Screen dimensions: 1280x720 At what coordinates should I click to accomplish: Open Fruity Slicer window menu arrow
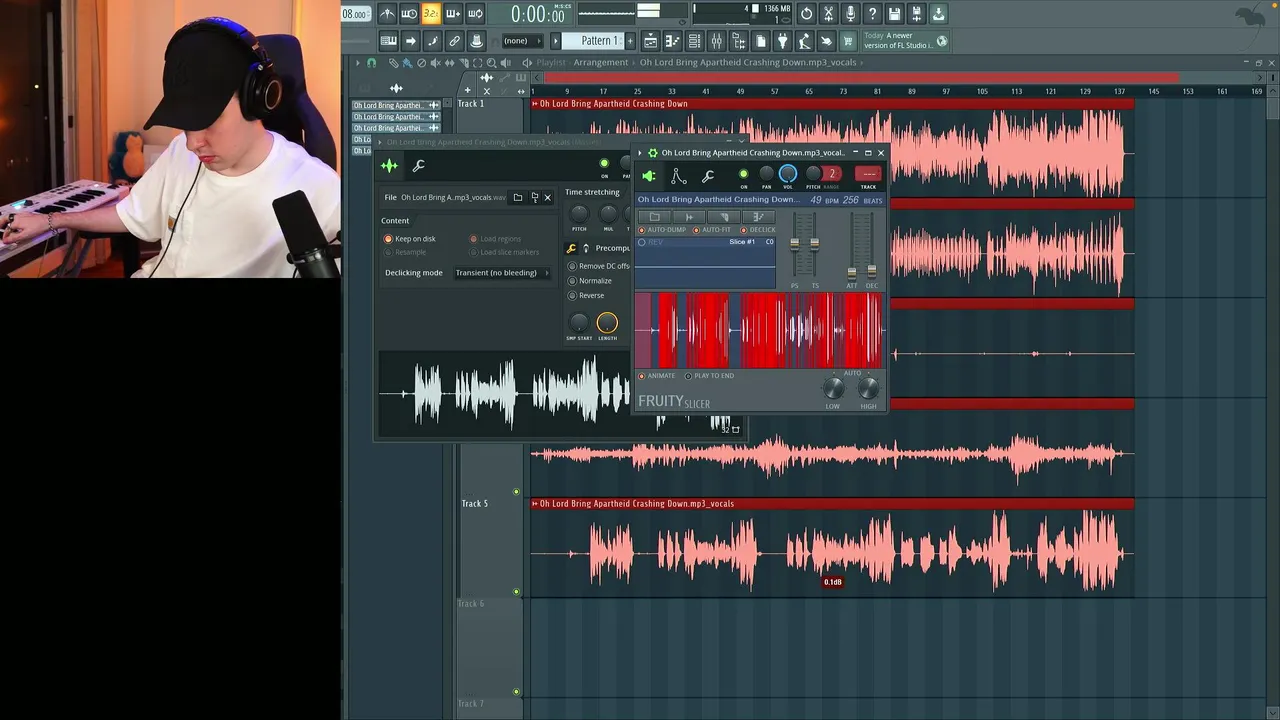tap(640, 153)
